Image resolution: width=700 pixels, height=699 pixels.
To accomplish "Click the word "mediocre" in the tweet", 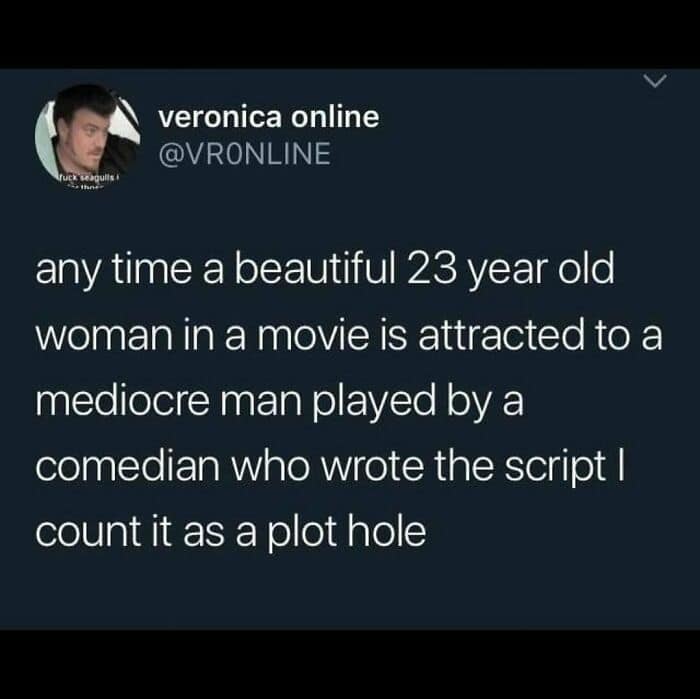I will [x=122, y=401].
